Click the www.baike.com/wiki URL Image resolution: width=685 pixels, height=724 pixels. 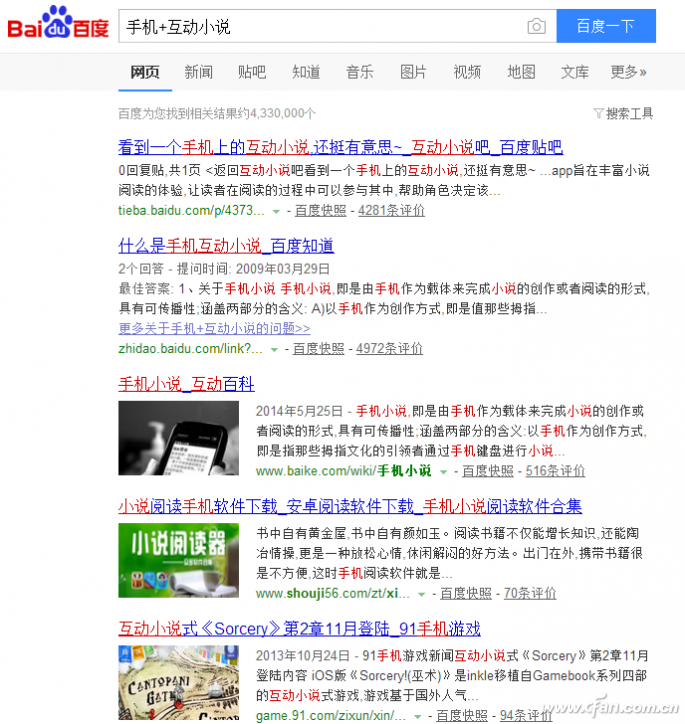point(343,471)
